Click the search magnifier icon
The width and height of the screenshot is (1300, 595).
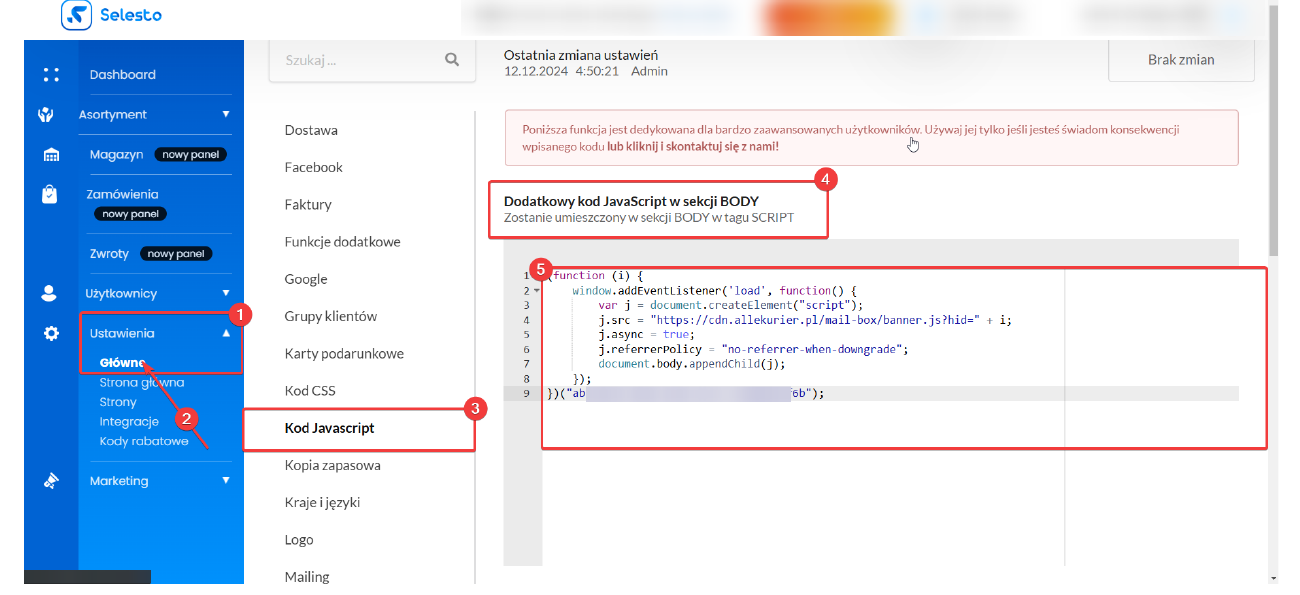click(452, 60)
